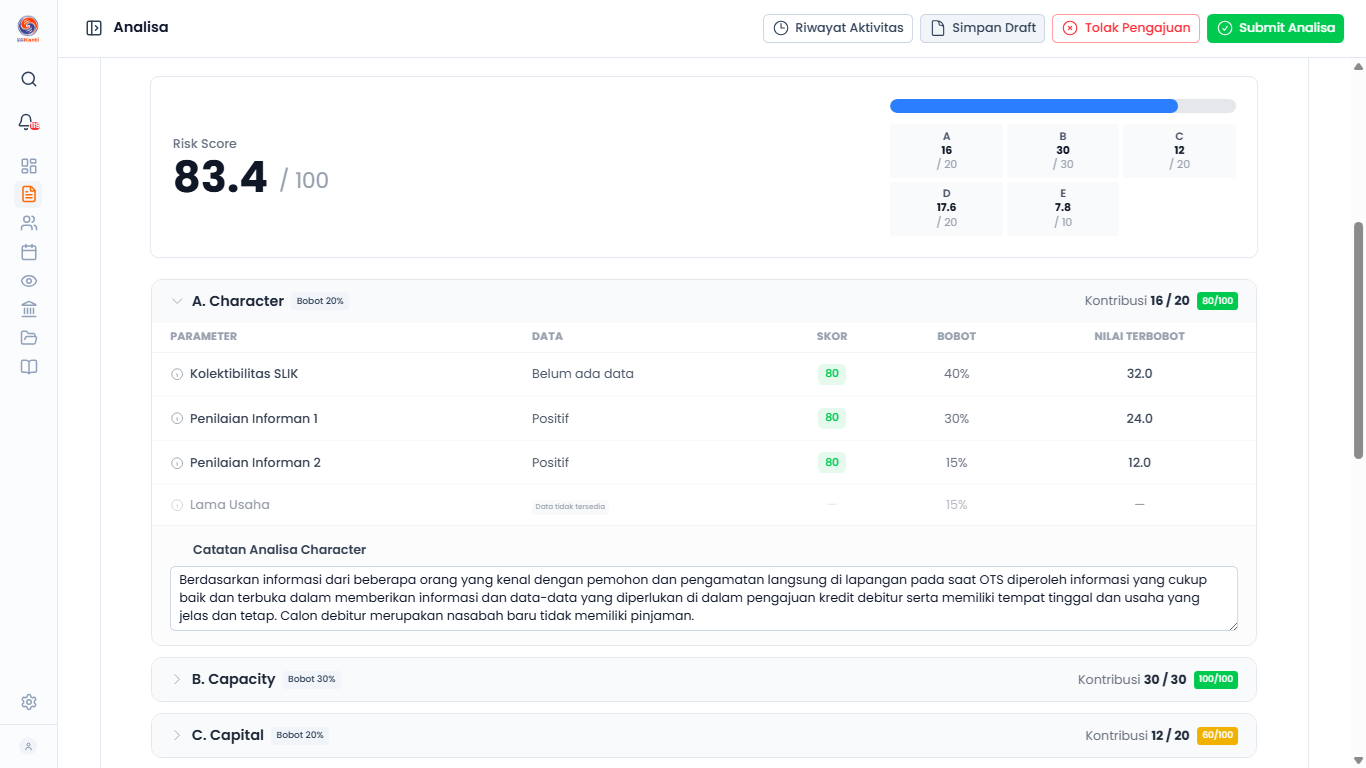
Task: Click info icon beside Lama Usaha
Action: pyautogui.click(x=177, y=505)
